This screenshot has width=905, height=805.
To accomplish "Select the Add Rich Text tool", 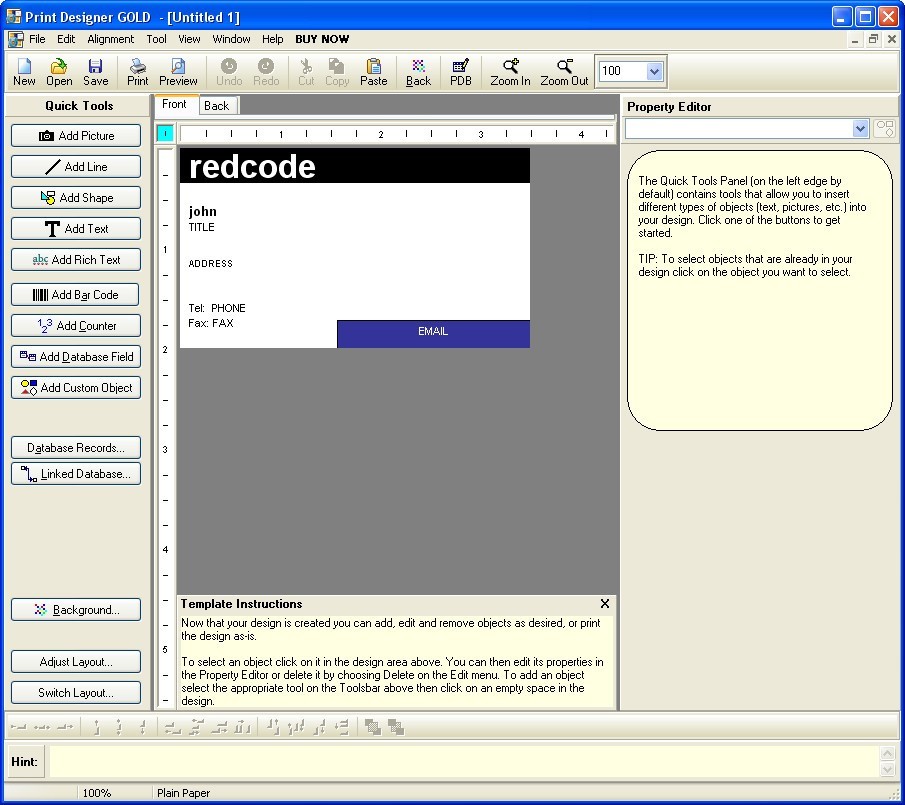I will click(75, 259).
